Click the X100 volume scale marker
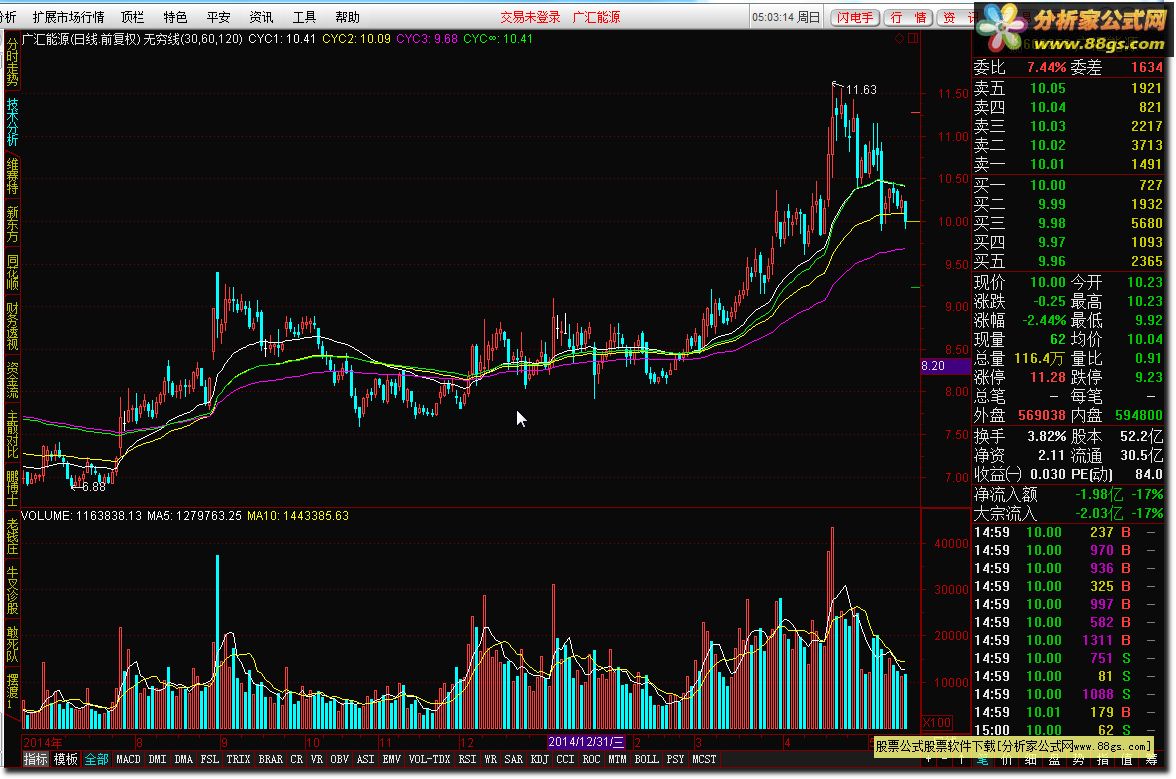Viewport: 1176px width, 779px height. click(x=936, y=723)
